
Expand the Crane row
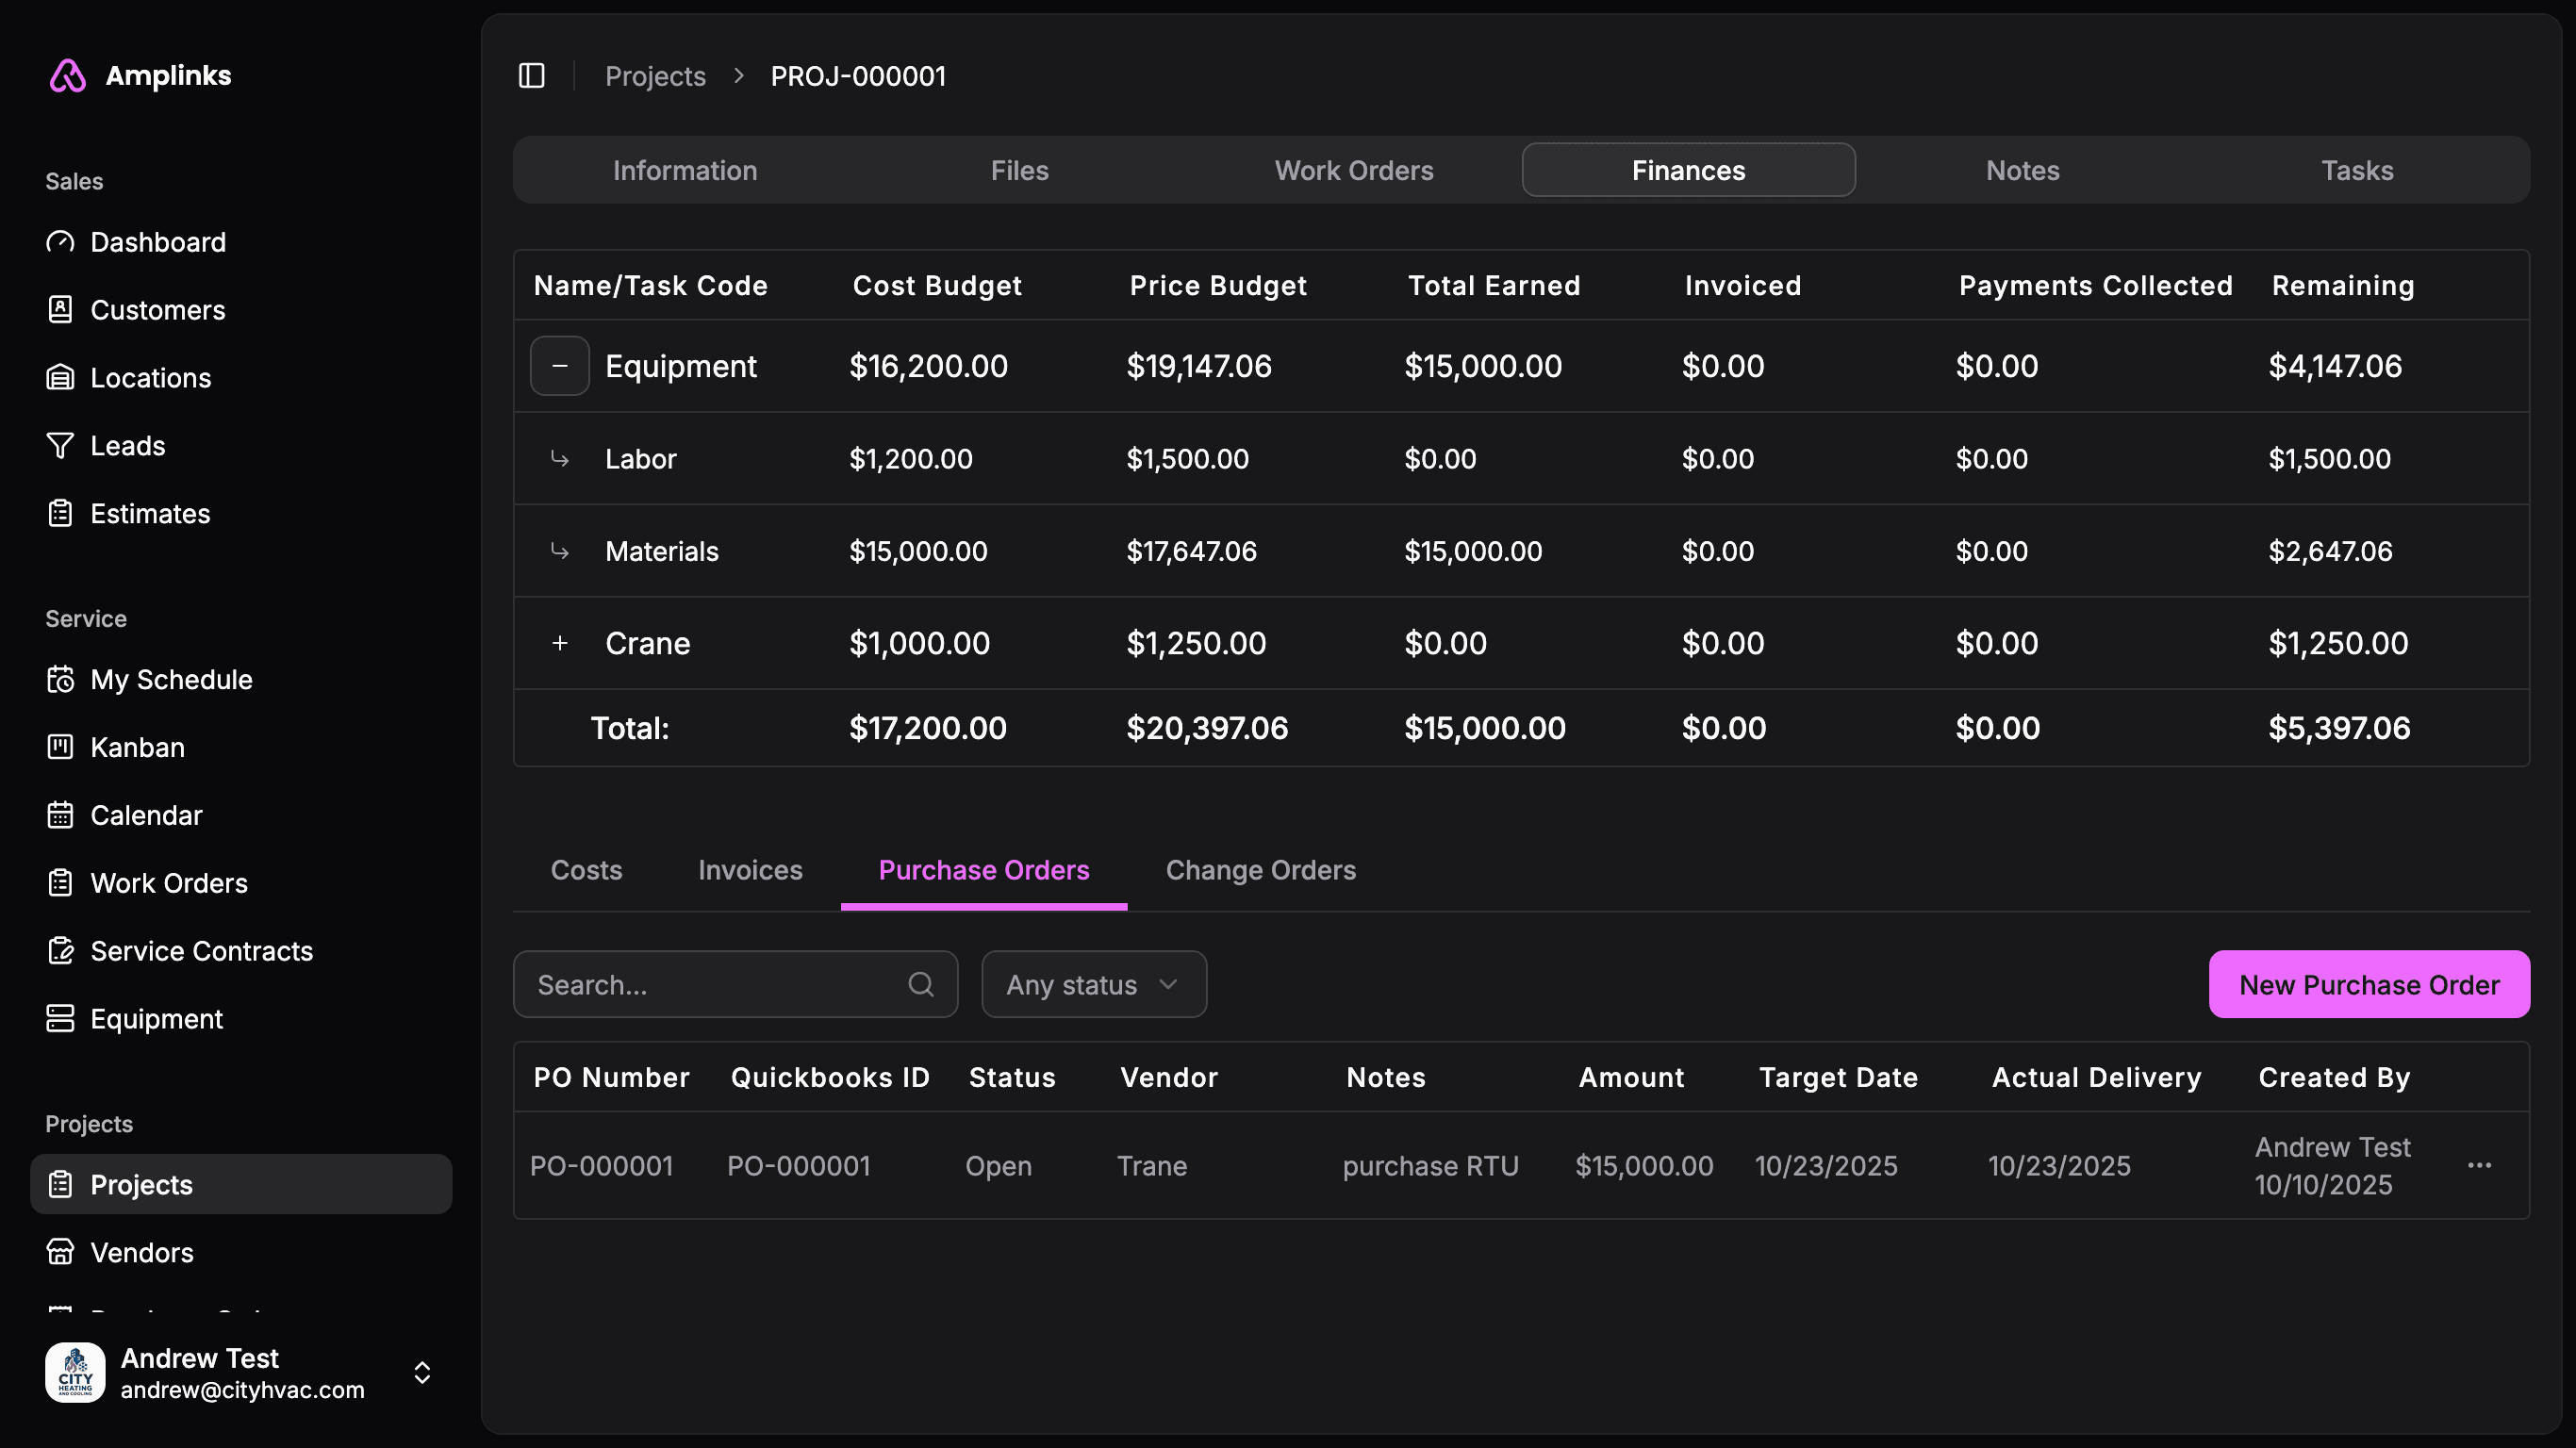(x=559, y=643)
